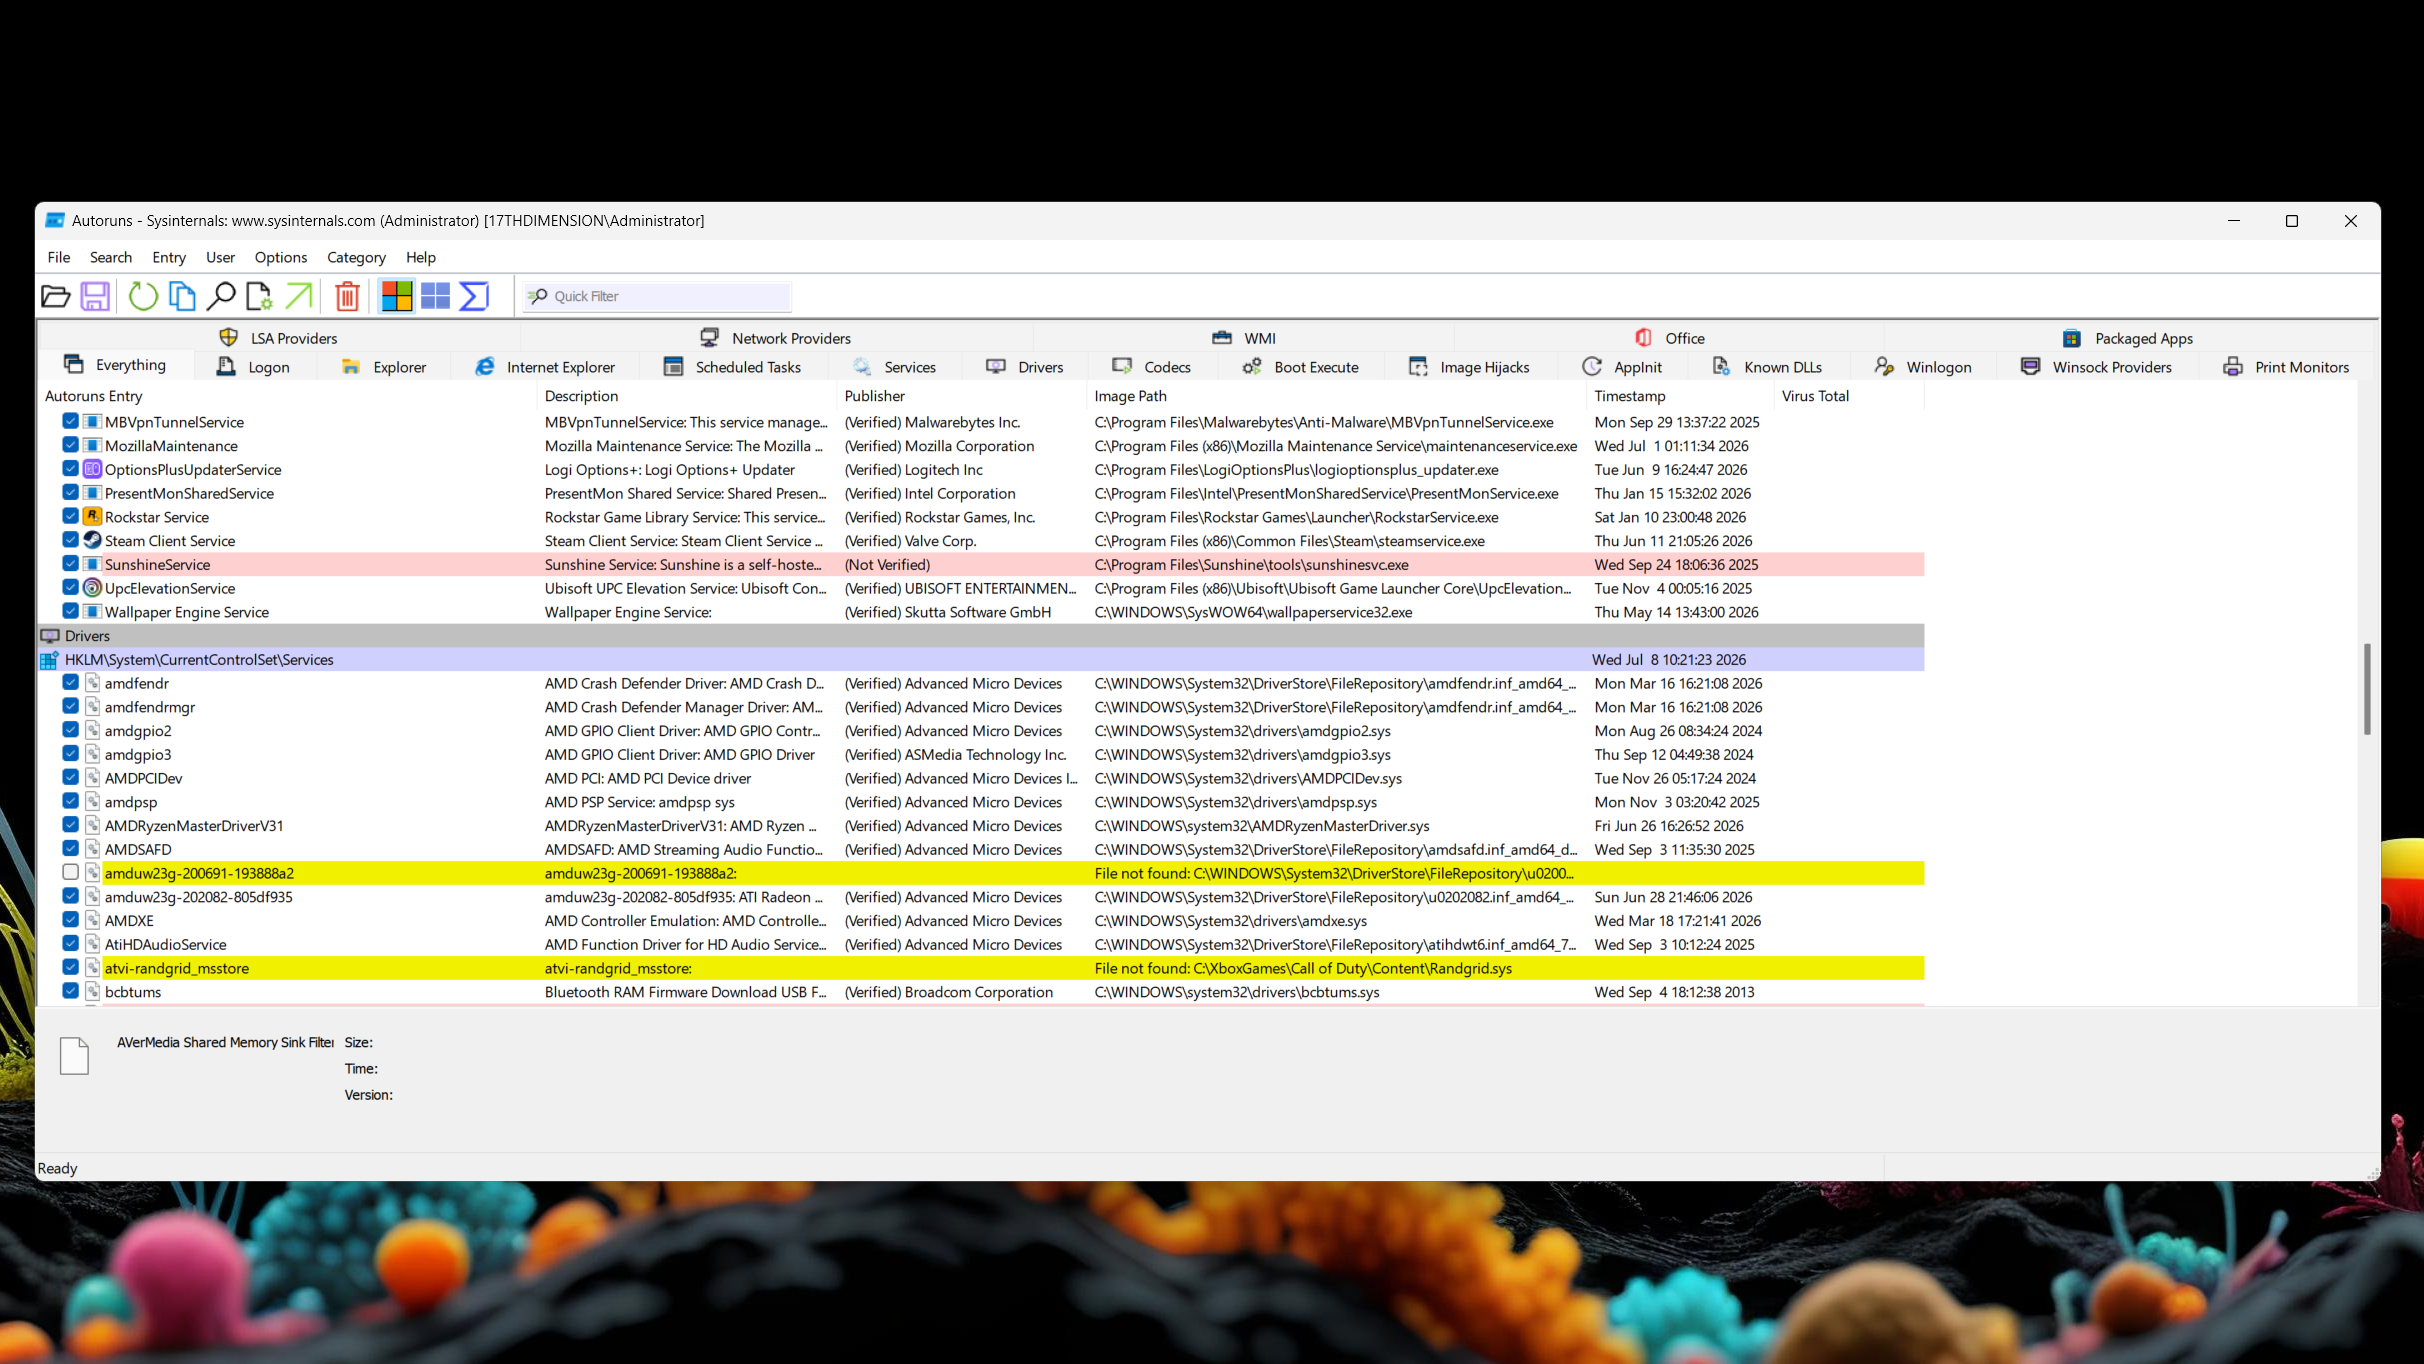Sort by the Description column header
This screenshot has width=2424, height=1364.
tap(687, 396)
